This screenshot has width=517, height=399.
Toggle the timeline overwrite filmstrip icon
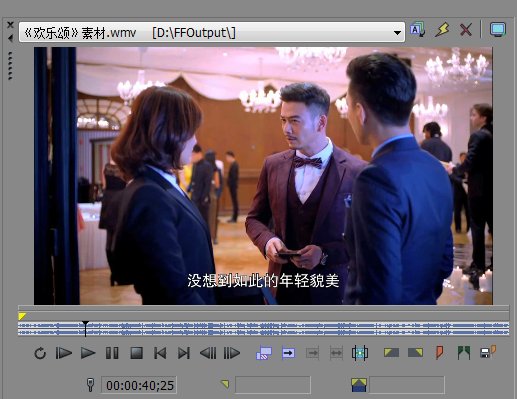(x=360, y=353)
